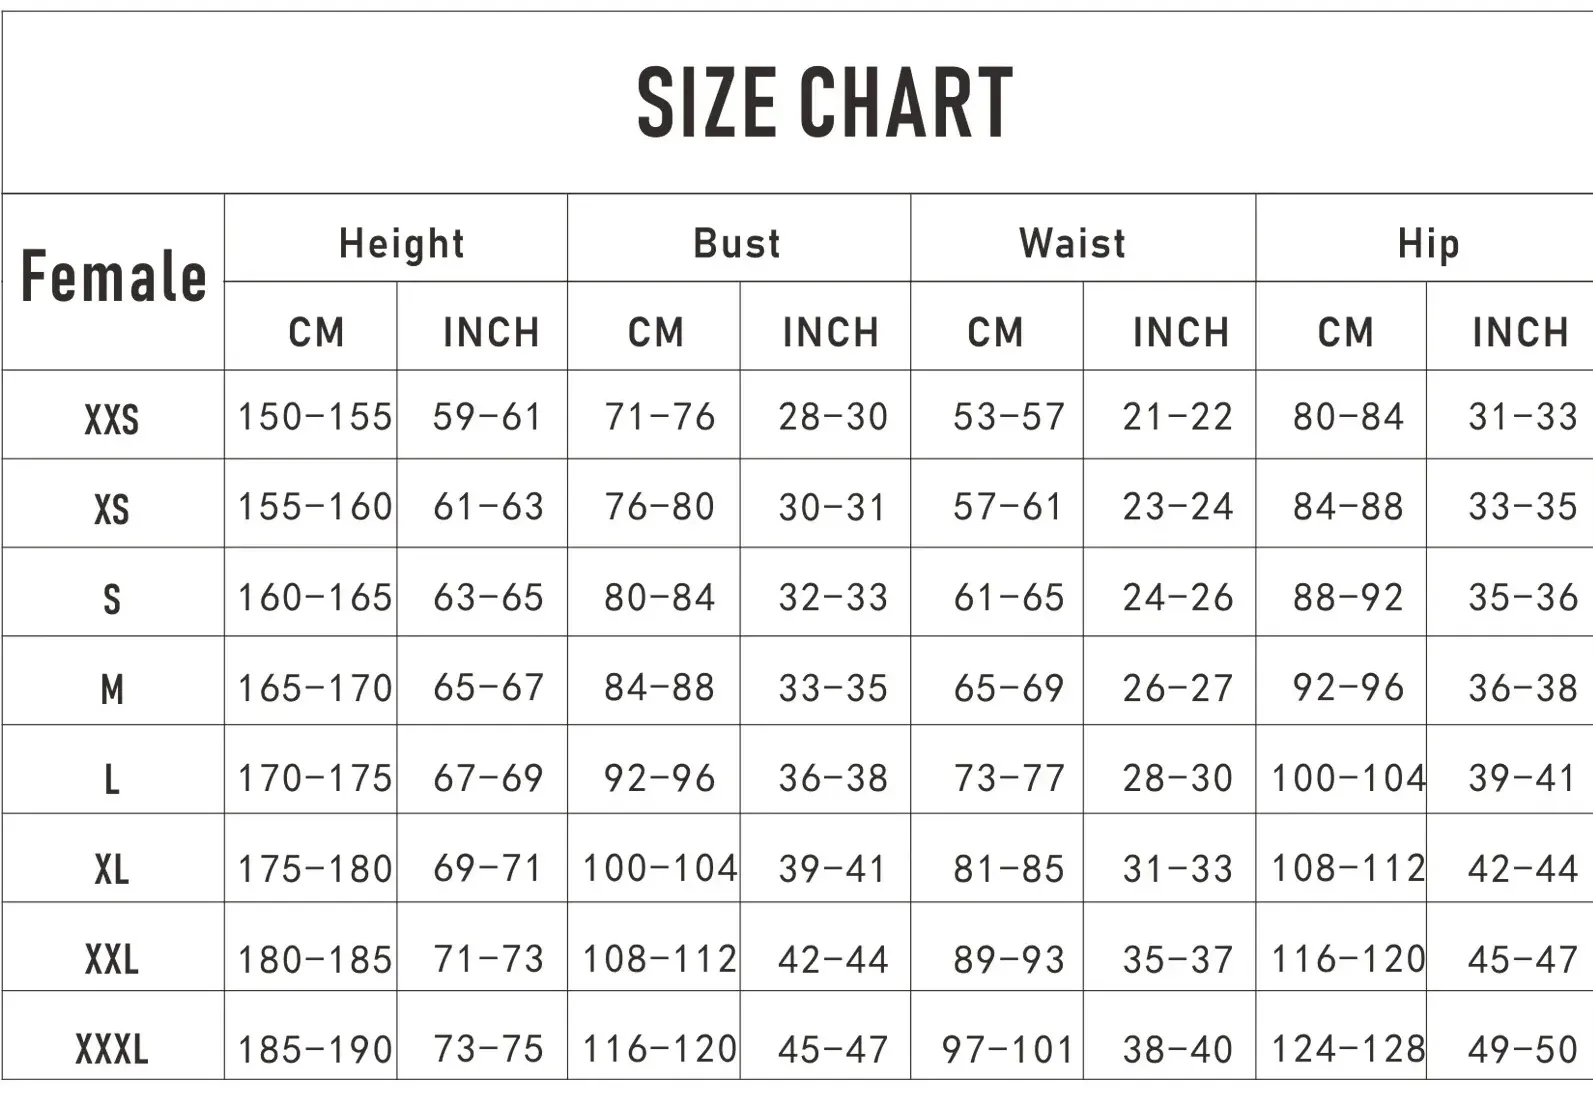Screen dimensions: 1593x1114
Task: Click waist value 73-77 in L row
Action: [1008, 778]
